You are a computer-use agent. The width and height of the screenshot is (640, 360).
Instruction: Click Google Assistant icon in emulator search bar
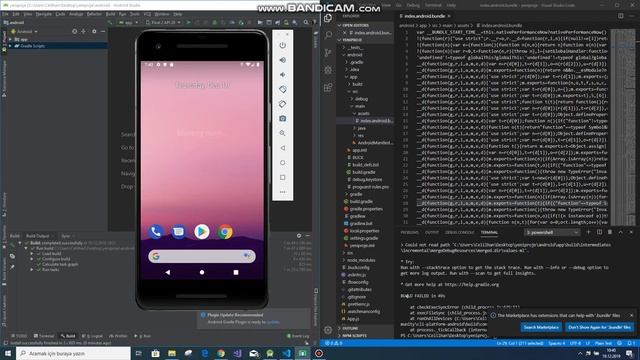(247, 256)
